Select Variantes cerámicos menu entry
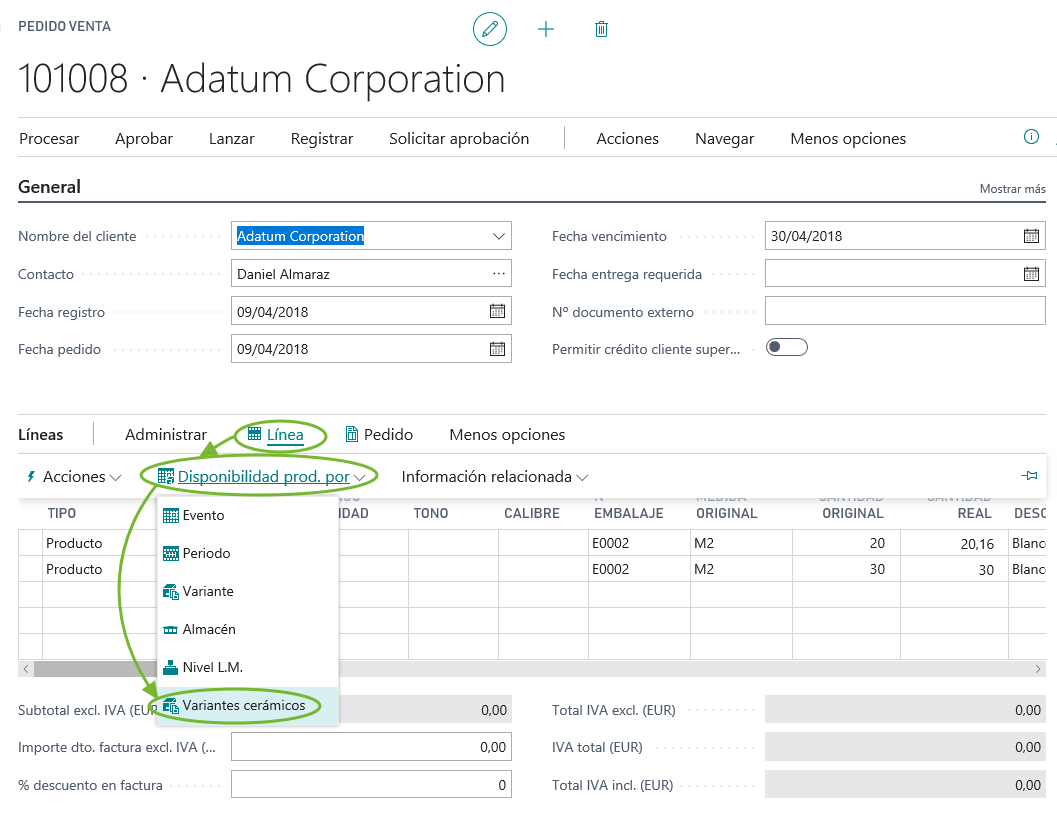Image resolution: width=1057 pixels, height=830 pixels. [247, 706]
